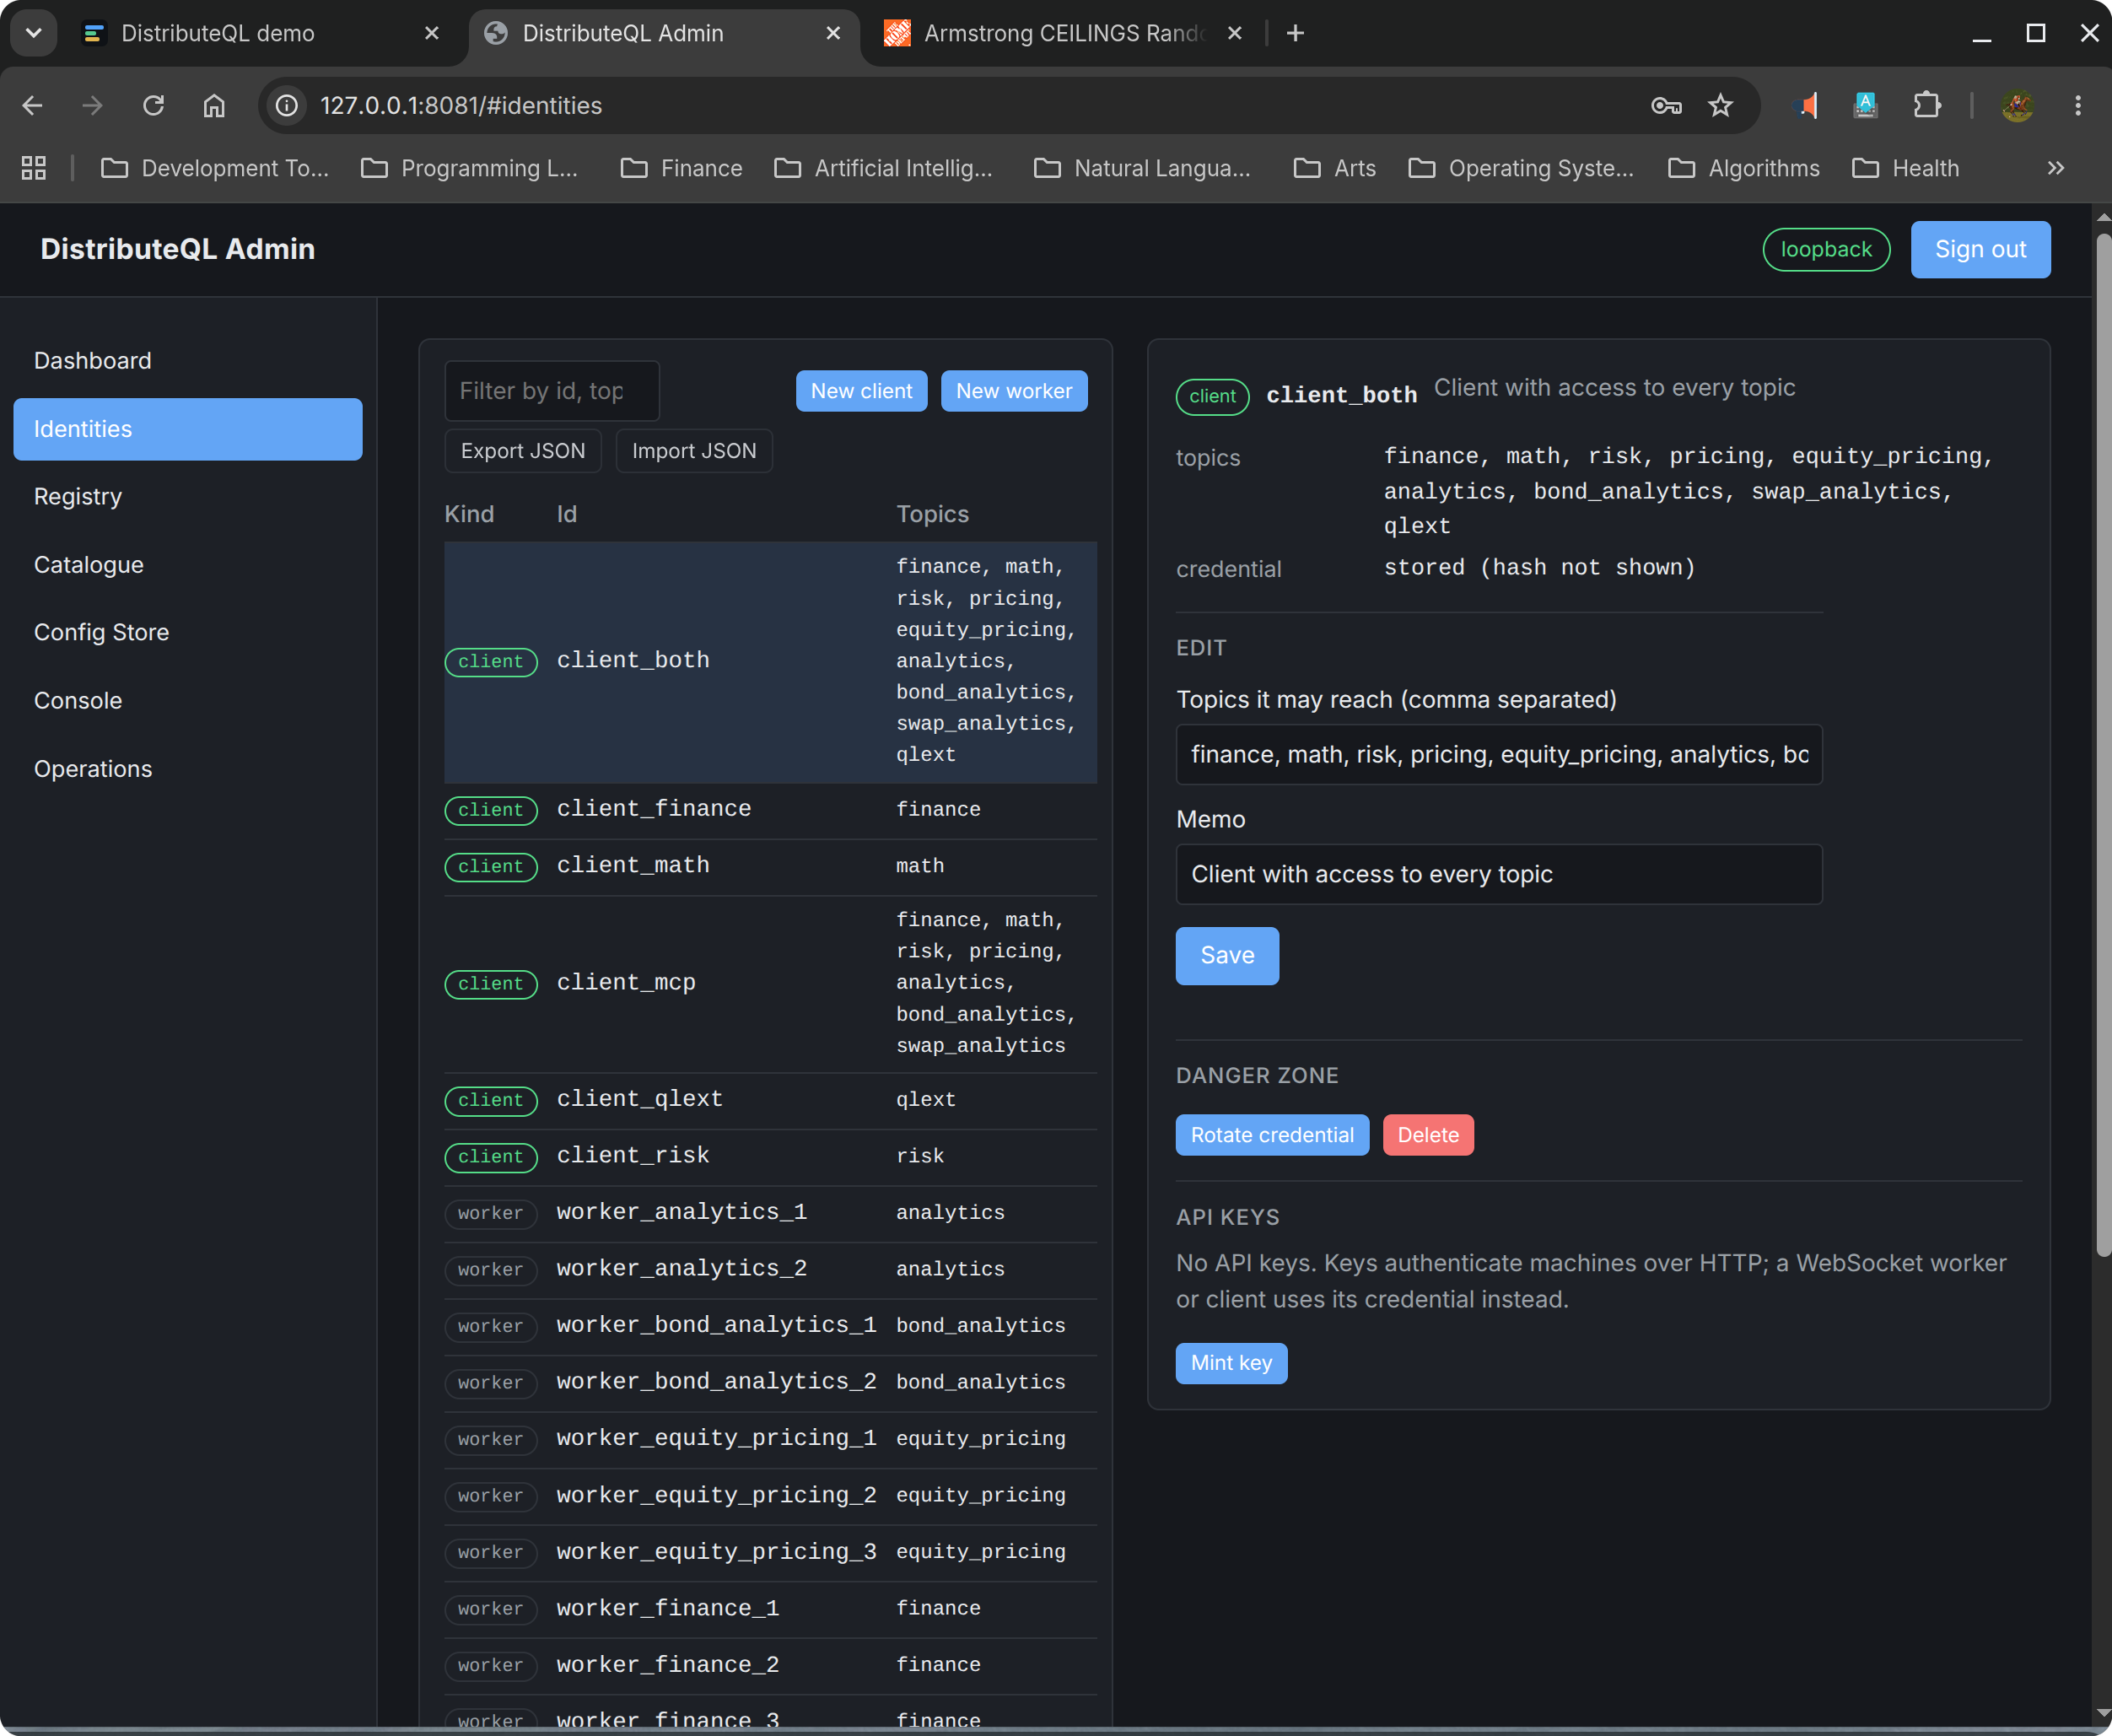The width and height of the screenshot is (2112, 1736).
Task: Click the Sign out button
Action: click(1980, 249)
